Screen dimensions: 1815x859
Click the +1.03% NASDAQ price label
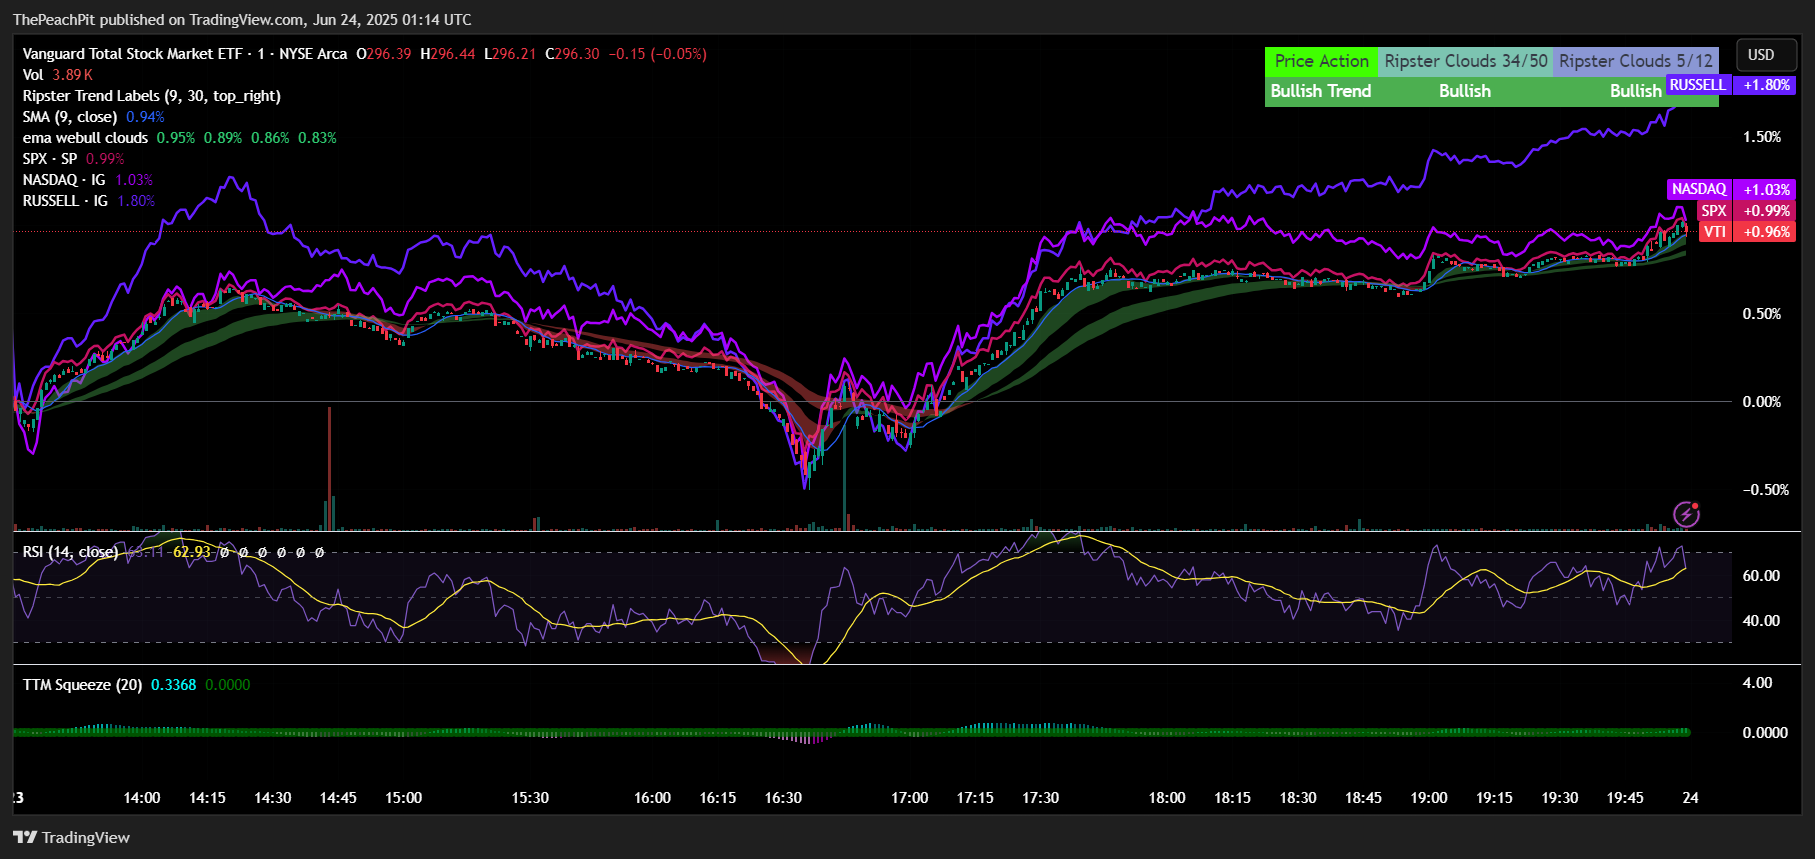[x=1767, y=189]
